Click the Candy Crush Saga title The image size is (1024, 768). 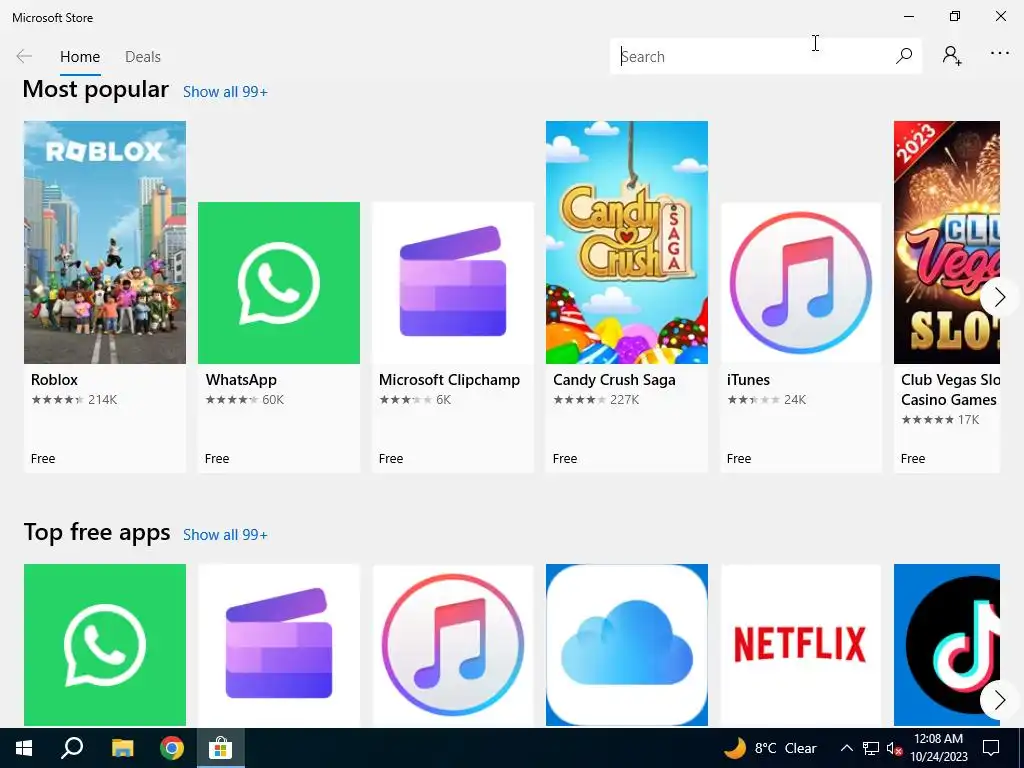coord(614,379)
